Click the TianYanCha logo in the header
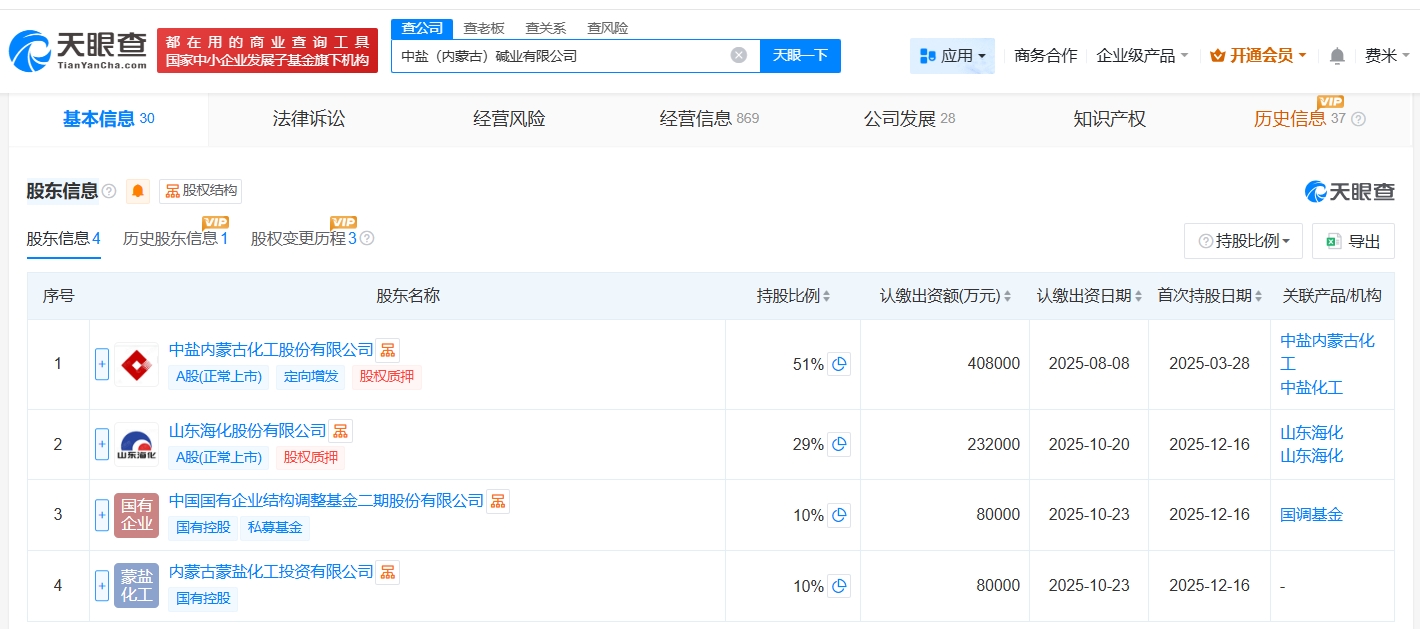Screen dimensions: 1420x629 (x=78, y=51)
